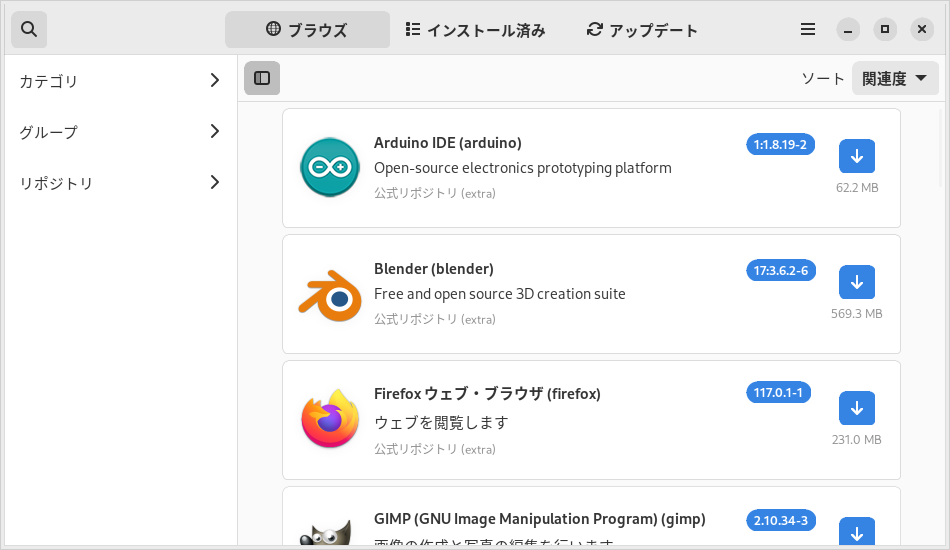Click Blender version badge 17:3.6.2-6

click(x=781, y=271)
